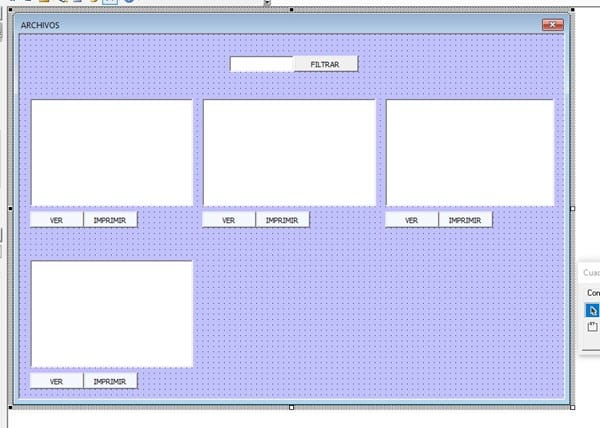The height and width of the screenshot is (428, 600).
Task: Select the list box in the bottom row
Action: point(112,314)
